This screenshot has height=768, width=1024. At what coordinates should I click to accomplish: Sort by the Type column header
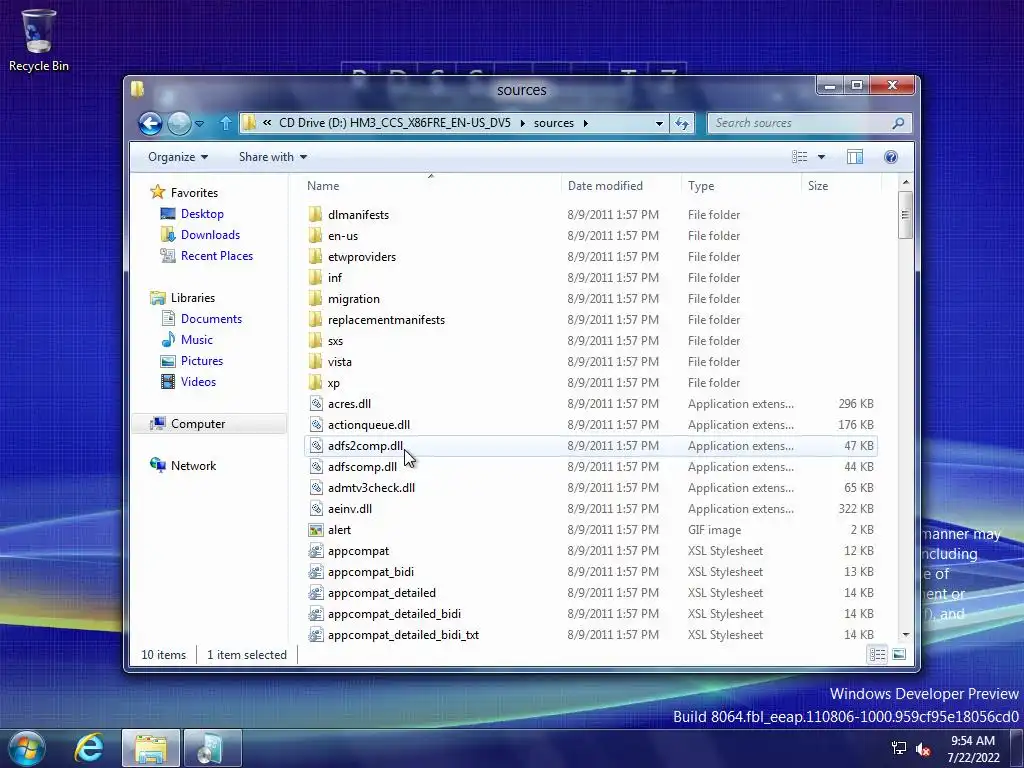741,185
